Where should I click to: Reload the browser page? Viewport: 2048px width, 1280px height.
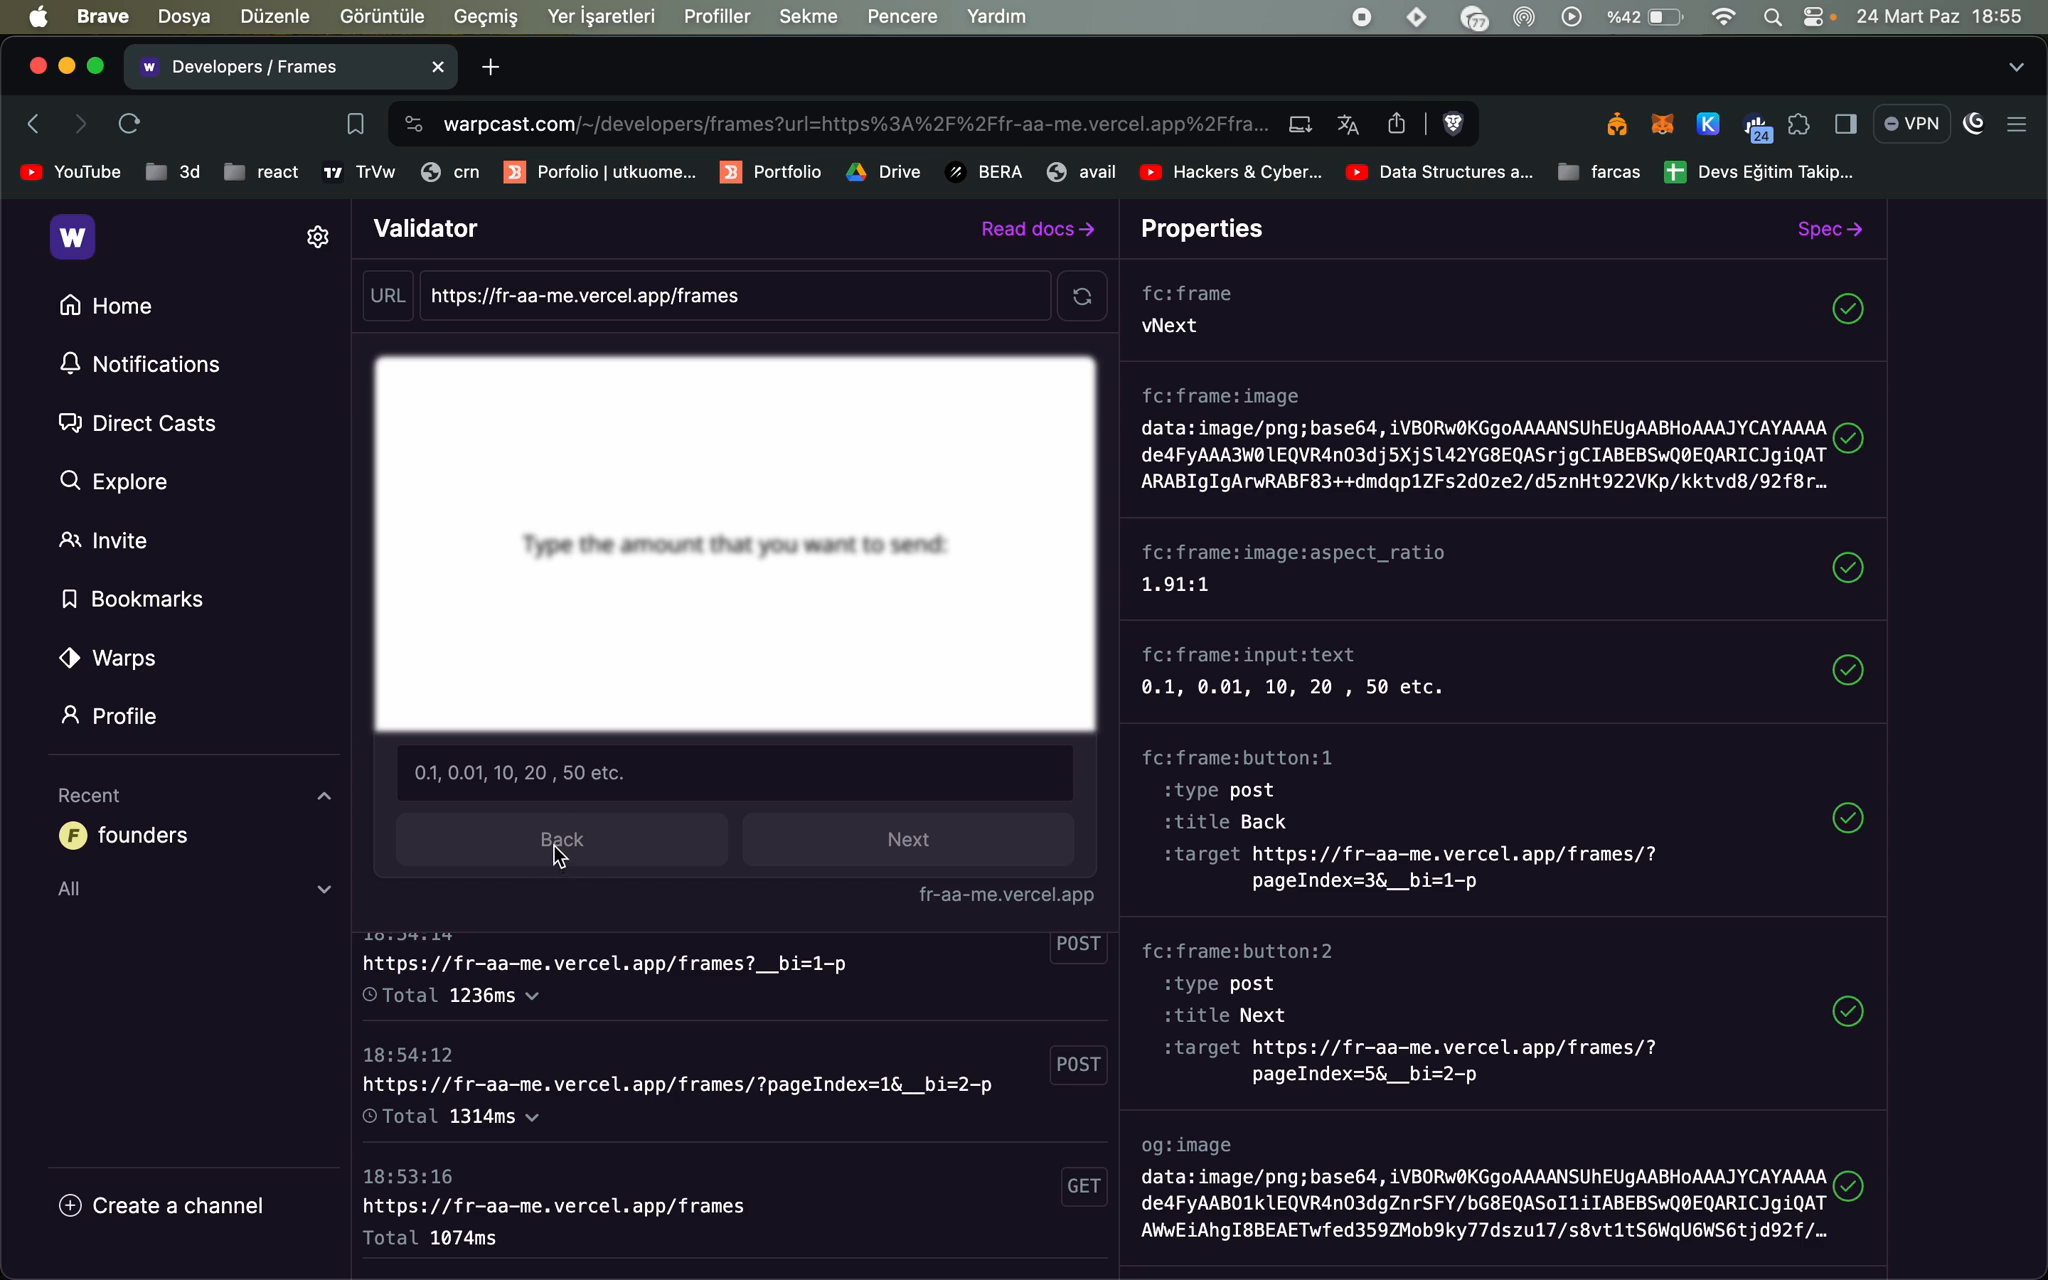coord(129,124)
